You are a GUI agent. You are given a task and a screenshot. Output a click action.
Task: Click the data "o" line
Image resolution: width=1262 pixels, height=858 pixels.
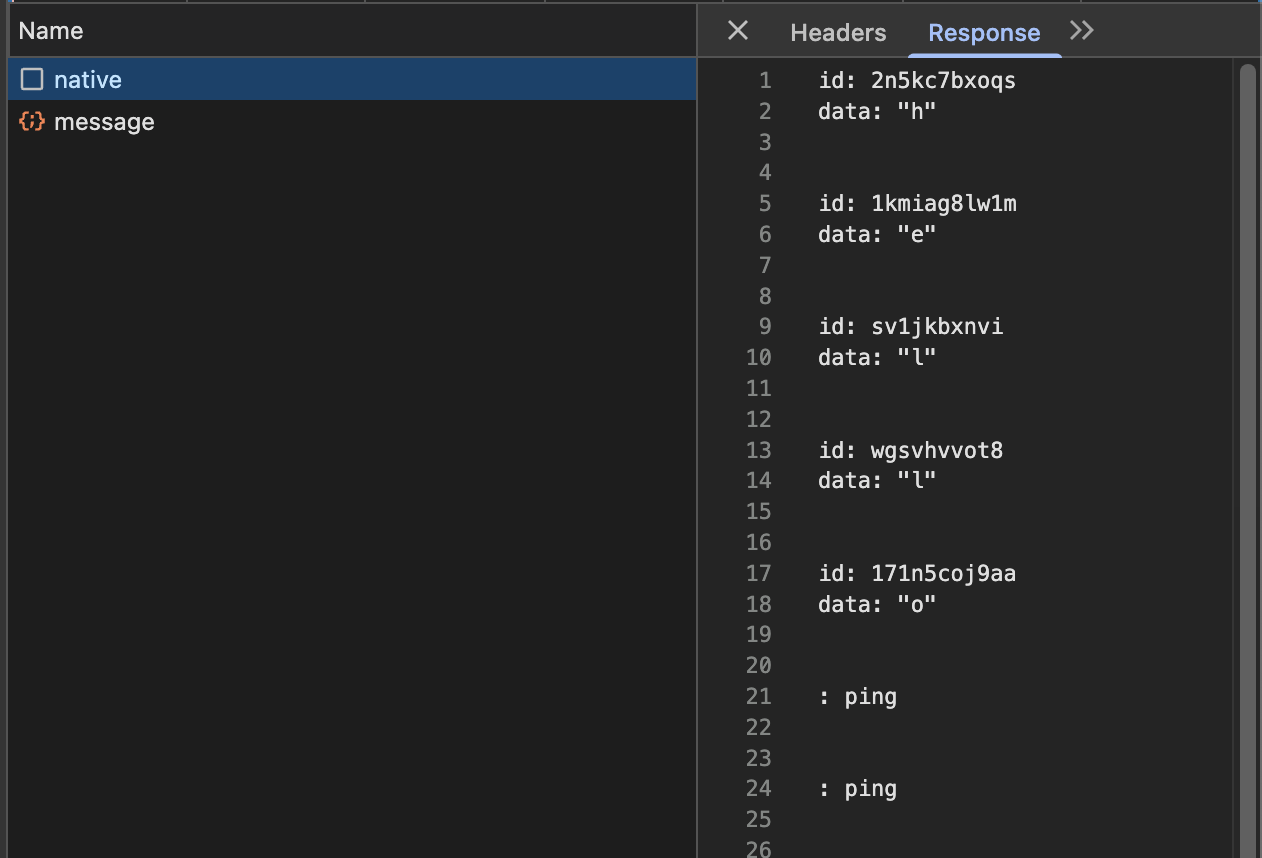point(876,604)
